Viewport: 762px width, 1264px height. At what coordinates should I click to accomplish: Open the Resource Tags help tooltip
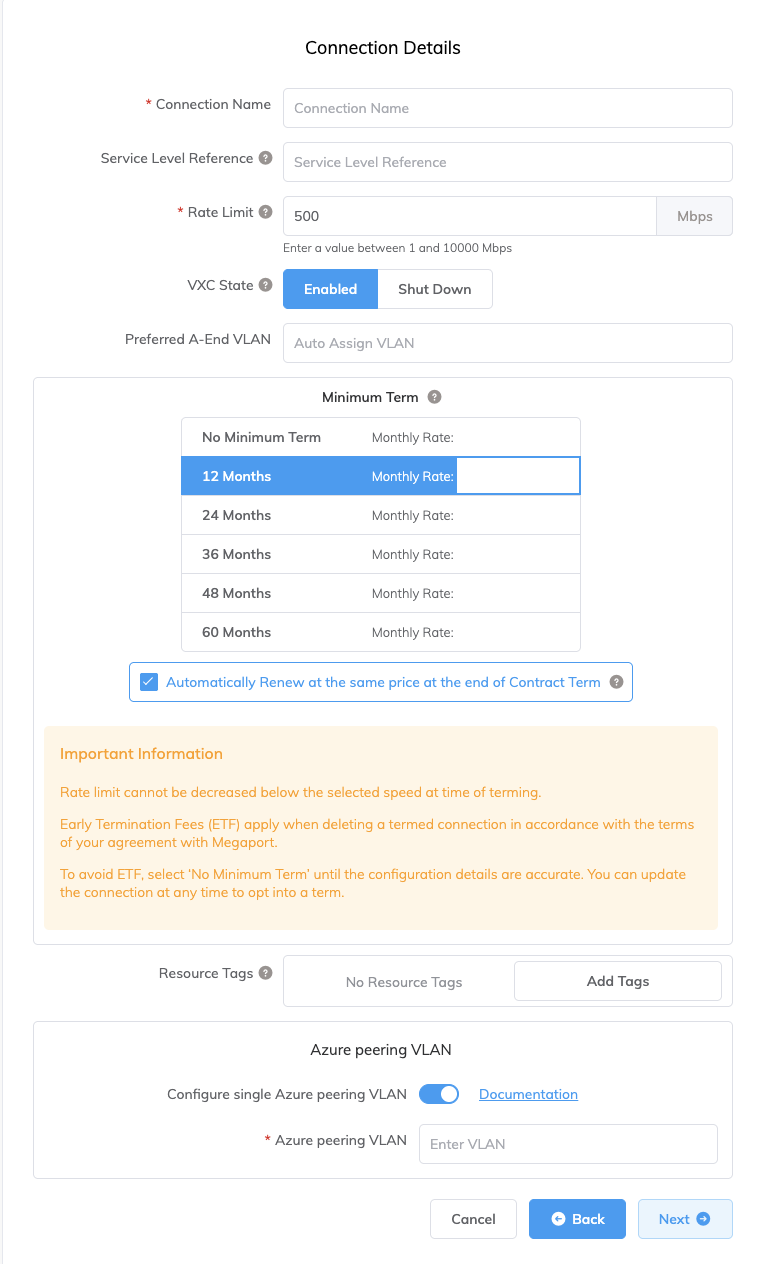pos(264,972)
